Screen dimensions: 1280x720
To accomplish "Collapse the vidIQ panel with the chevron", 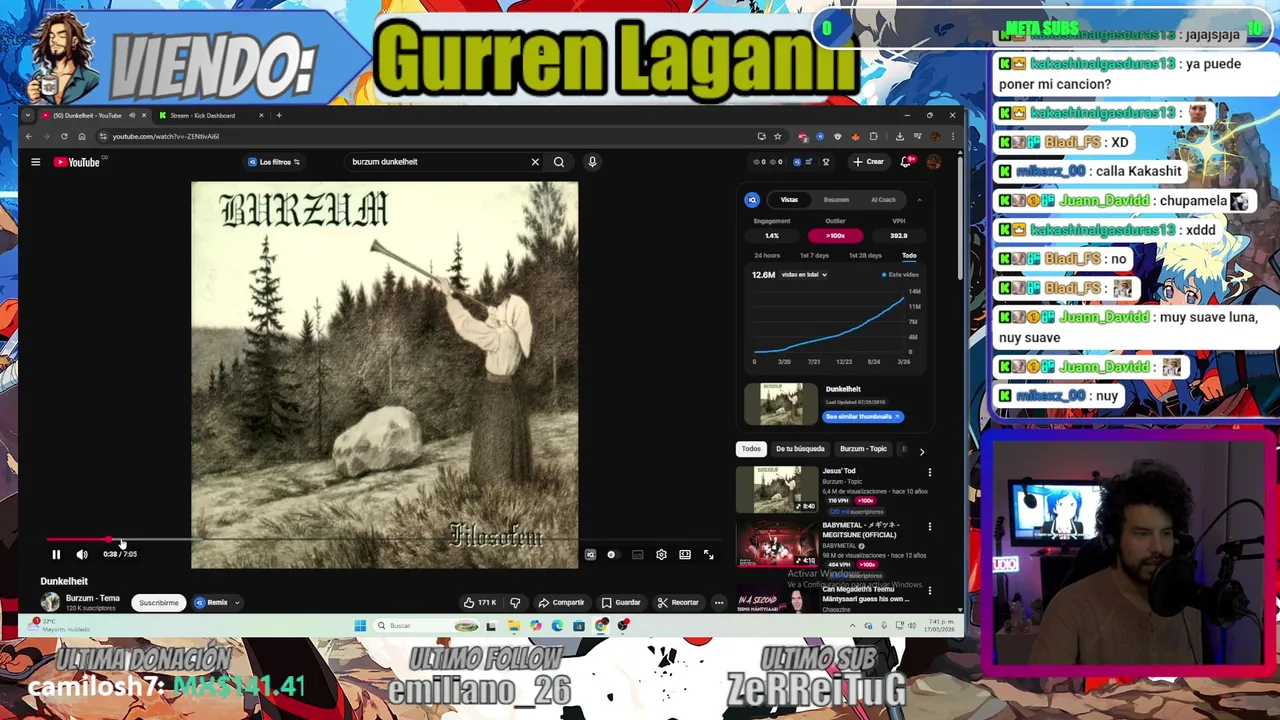I will (x=919, y=200).
